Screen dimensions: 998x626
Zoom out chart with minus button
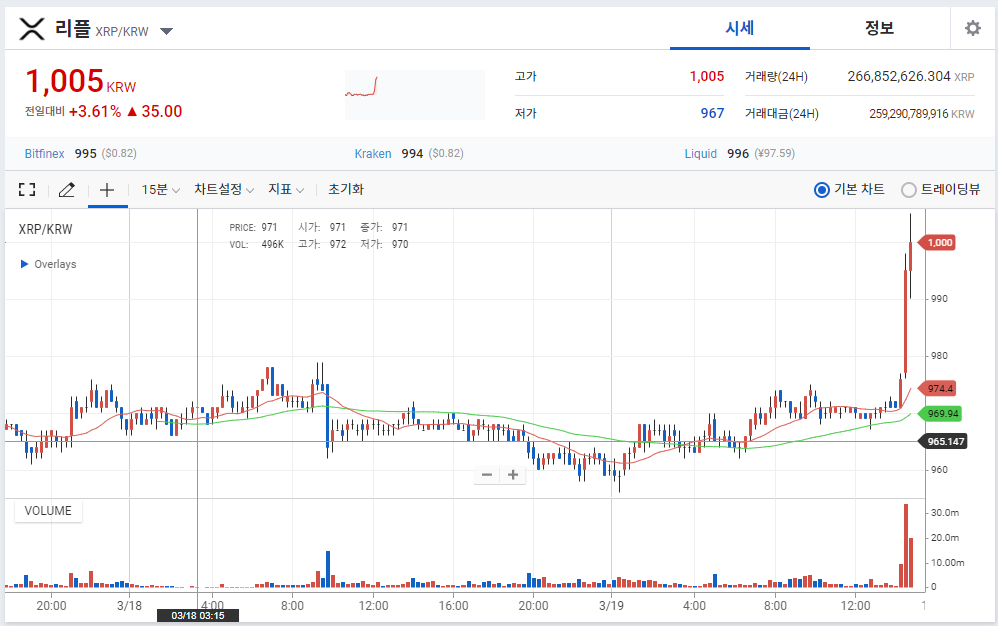point(487,475)
